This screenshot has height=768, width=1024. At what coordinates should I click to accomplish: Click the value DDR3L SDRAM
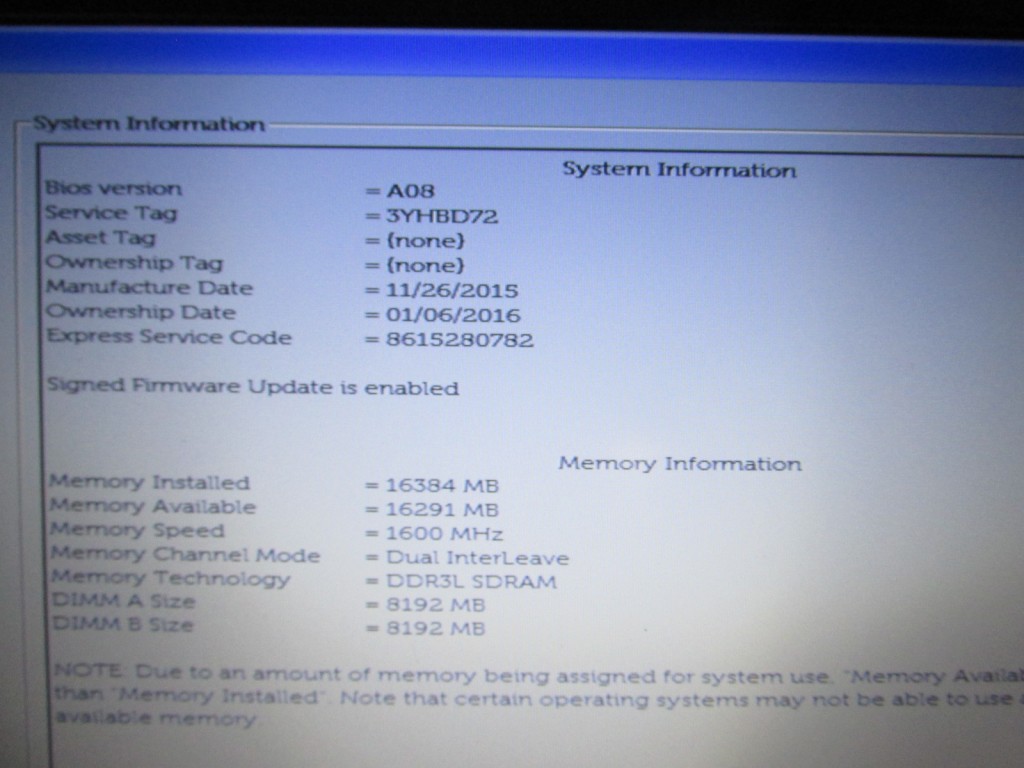[472, 581]
